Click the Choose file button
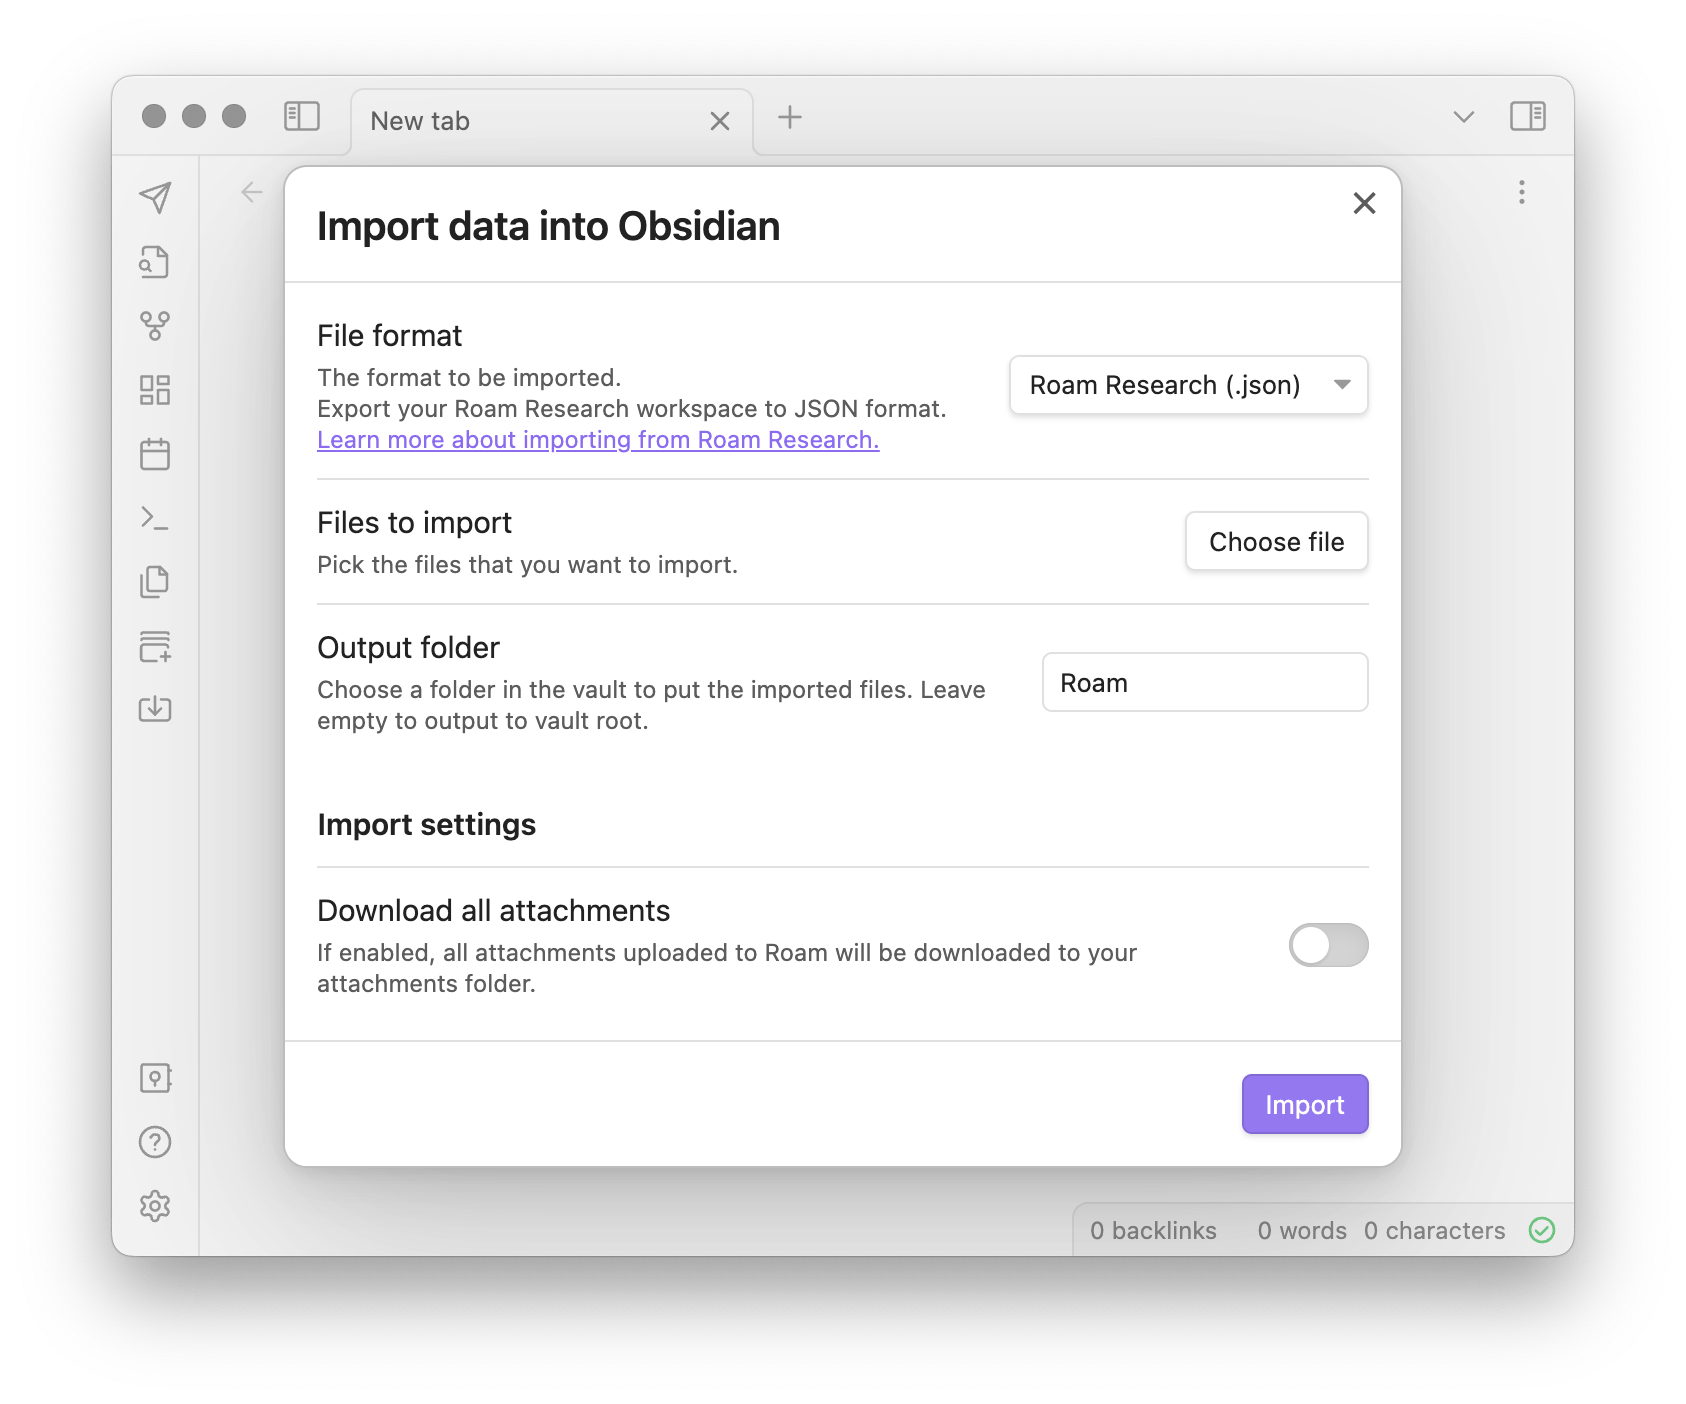 click(x=1276, y=542)
